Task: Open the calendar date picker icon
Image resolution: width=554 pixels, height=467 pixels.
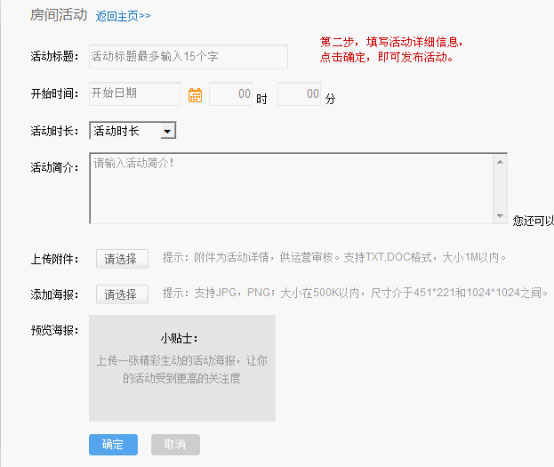Action: (195, 95)
